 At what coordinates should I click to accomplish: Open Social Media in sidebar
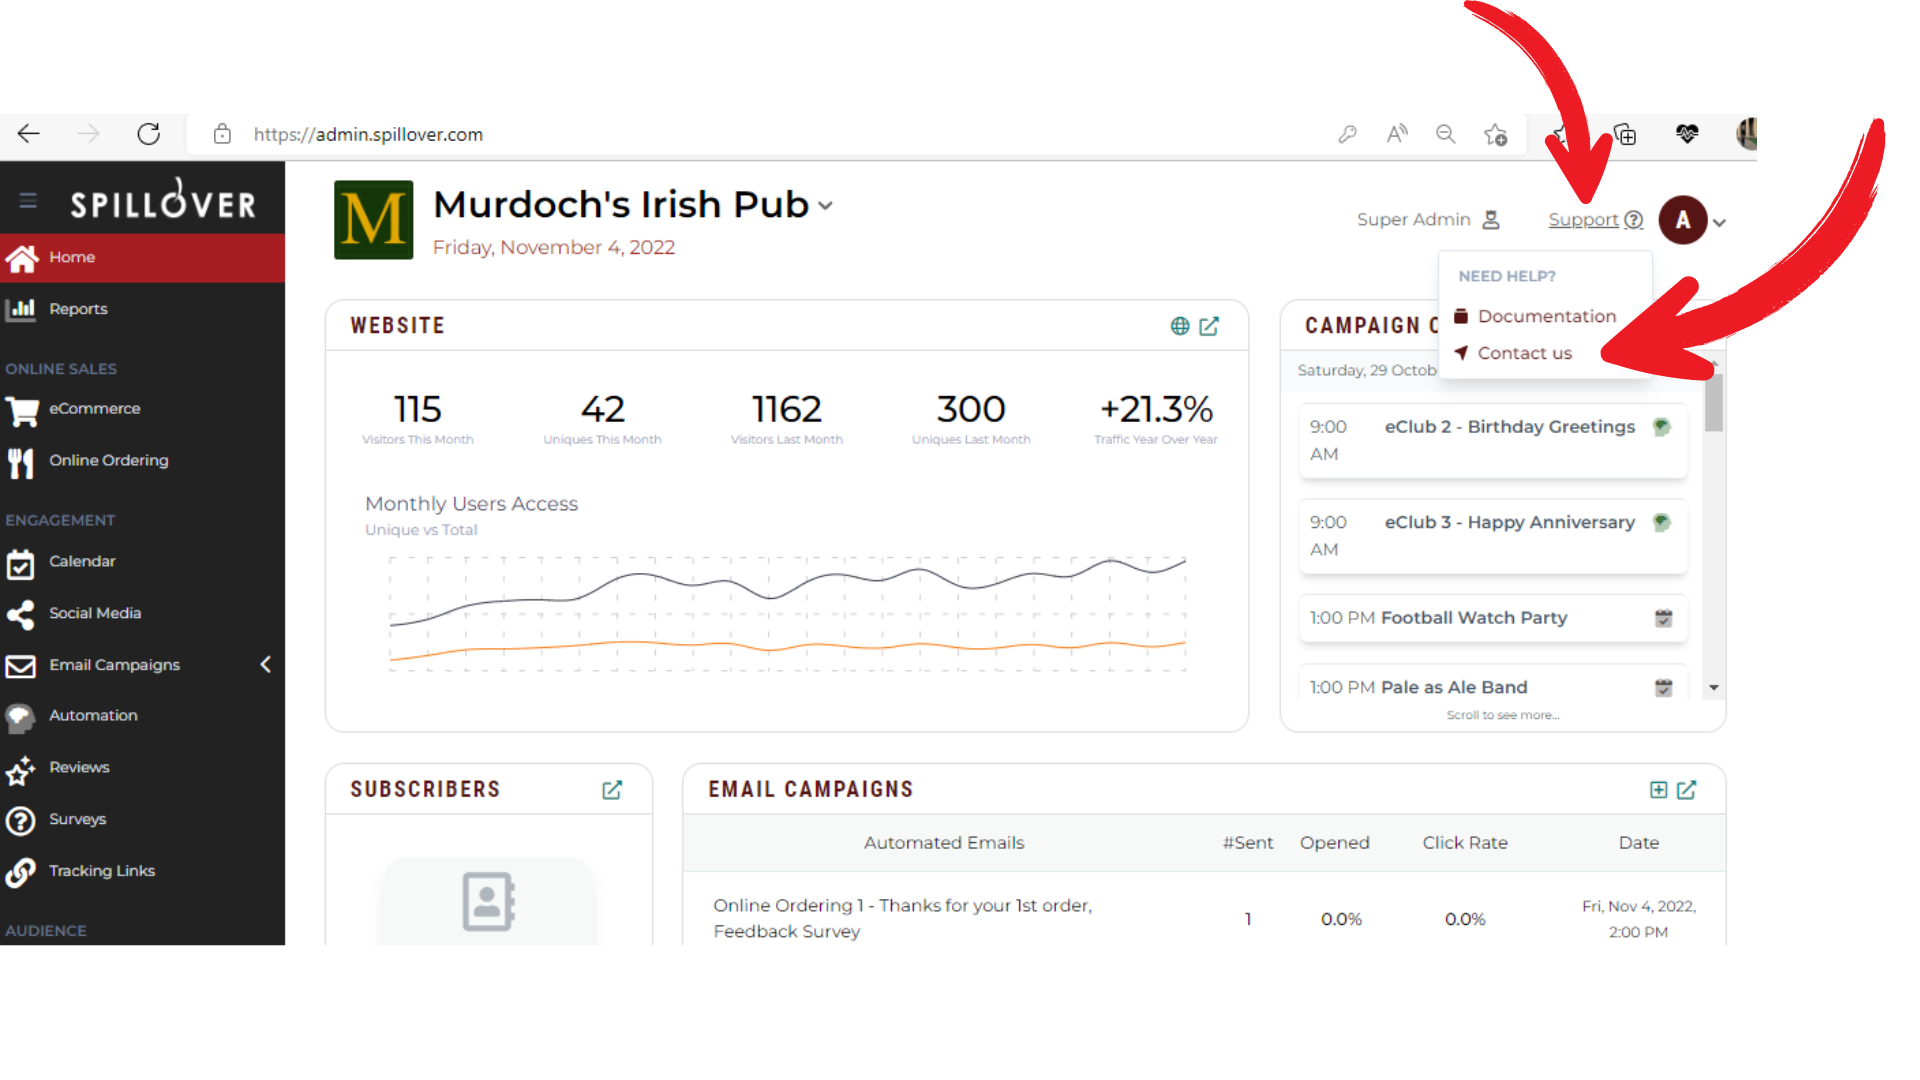point(142,614)
